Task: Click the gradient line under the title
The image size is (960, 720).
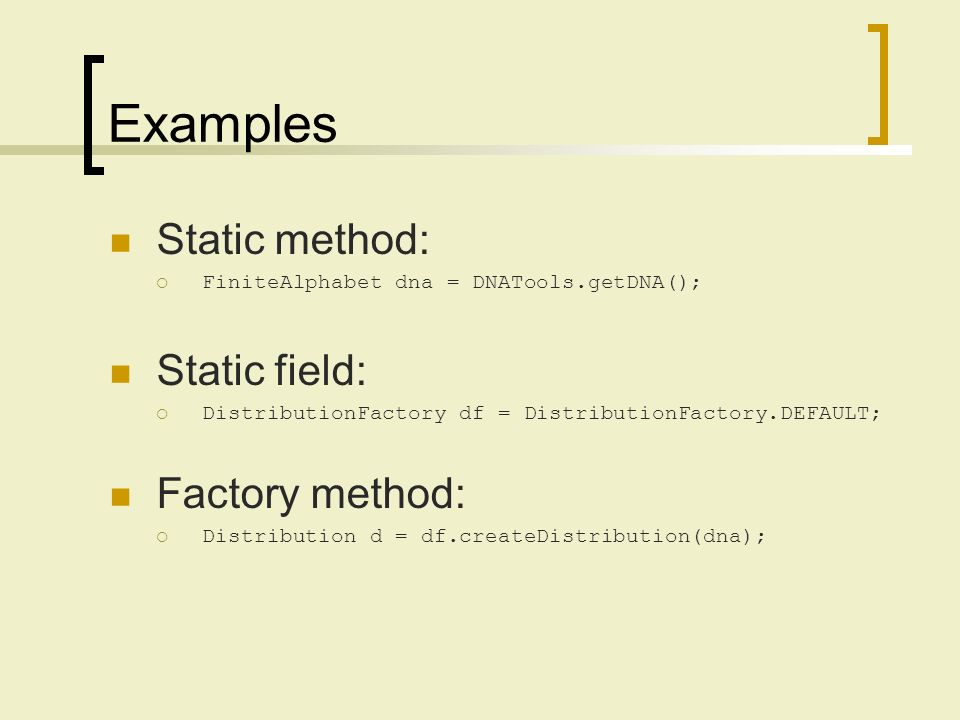Action: tap(456, 150)
